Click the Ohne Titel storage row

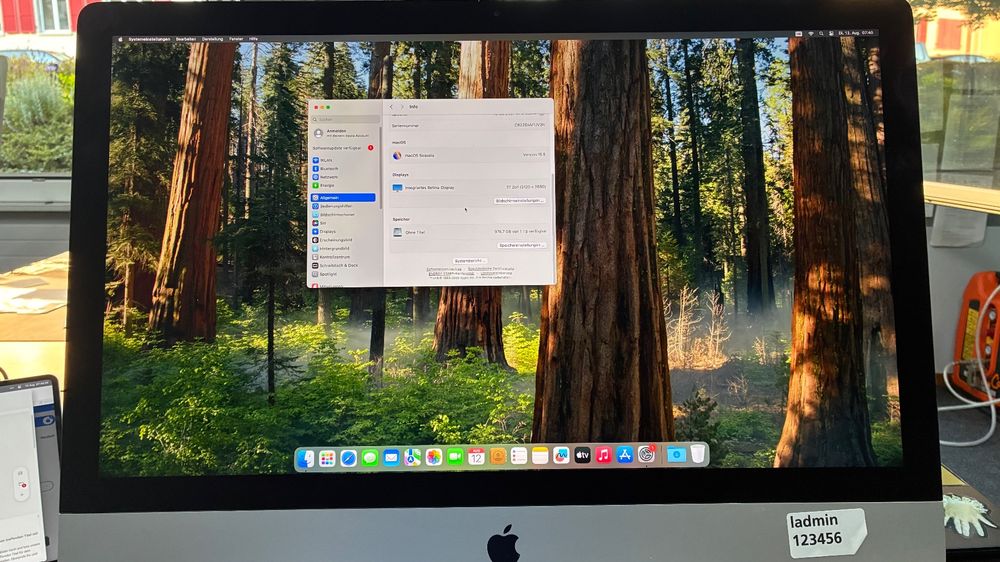click(x=469, y=232)
